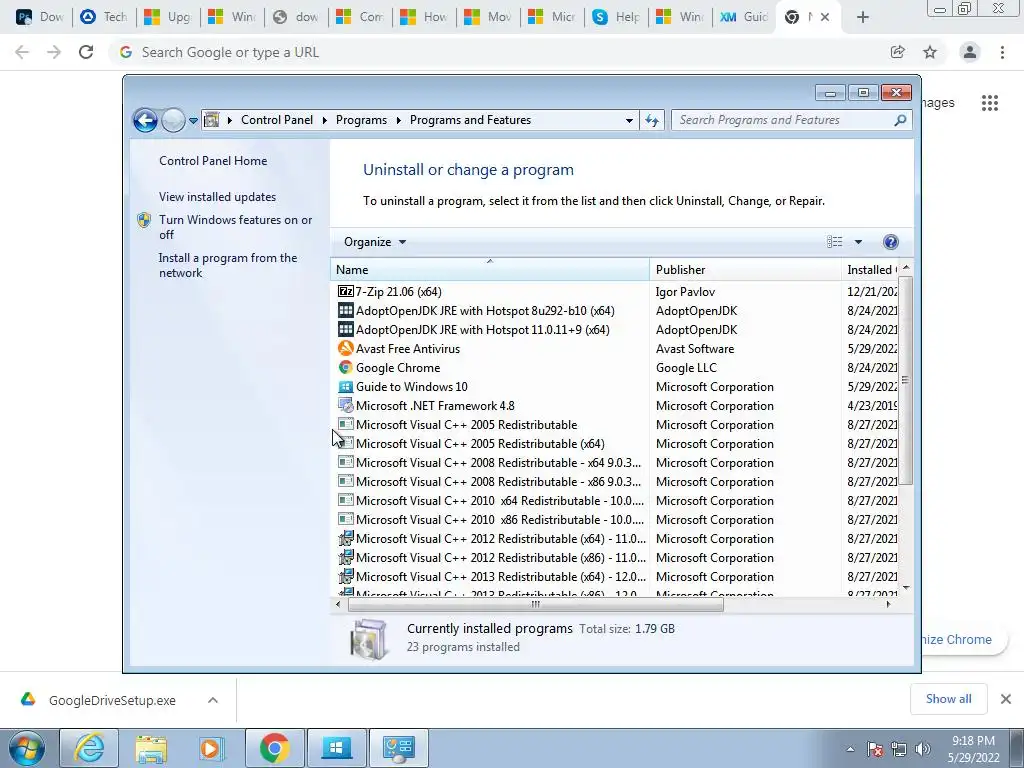The image size is (1024, 768).
Task: Open View installed updates
Action: (x=217, y=197)
